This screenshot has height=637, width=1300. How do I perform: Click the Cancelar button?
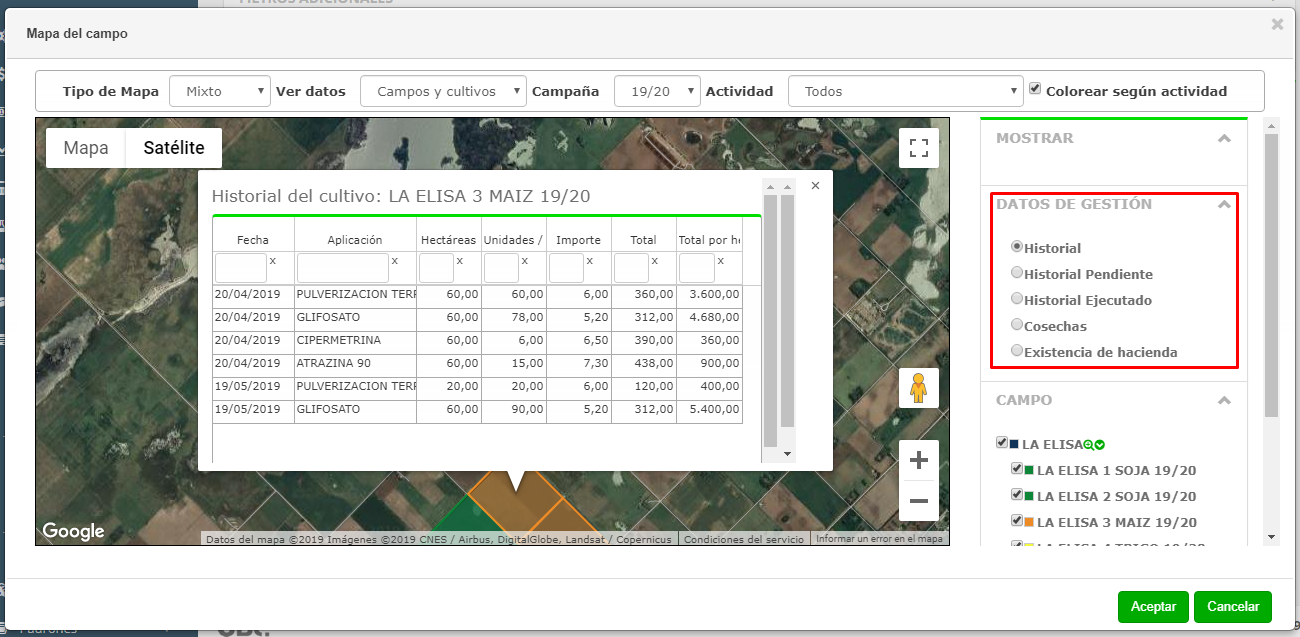click(x=1233, y=607)
